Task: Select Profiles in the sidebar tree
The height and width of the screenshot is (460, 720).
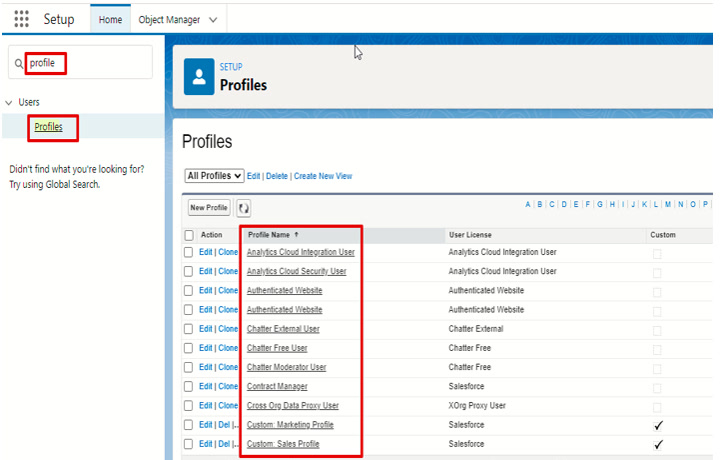Action: [x=48, y=127]
